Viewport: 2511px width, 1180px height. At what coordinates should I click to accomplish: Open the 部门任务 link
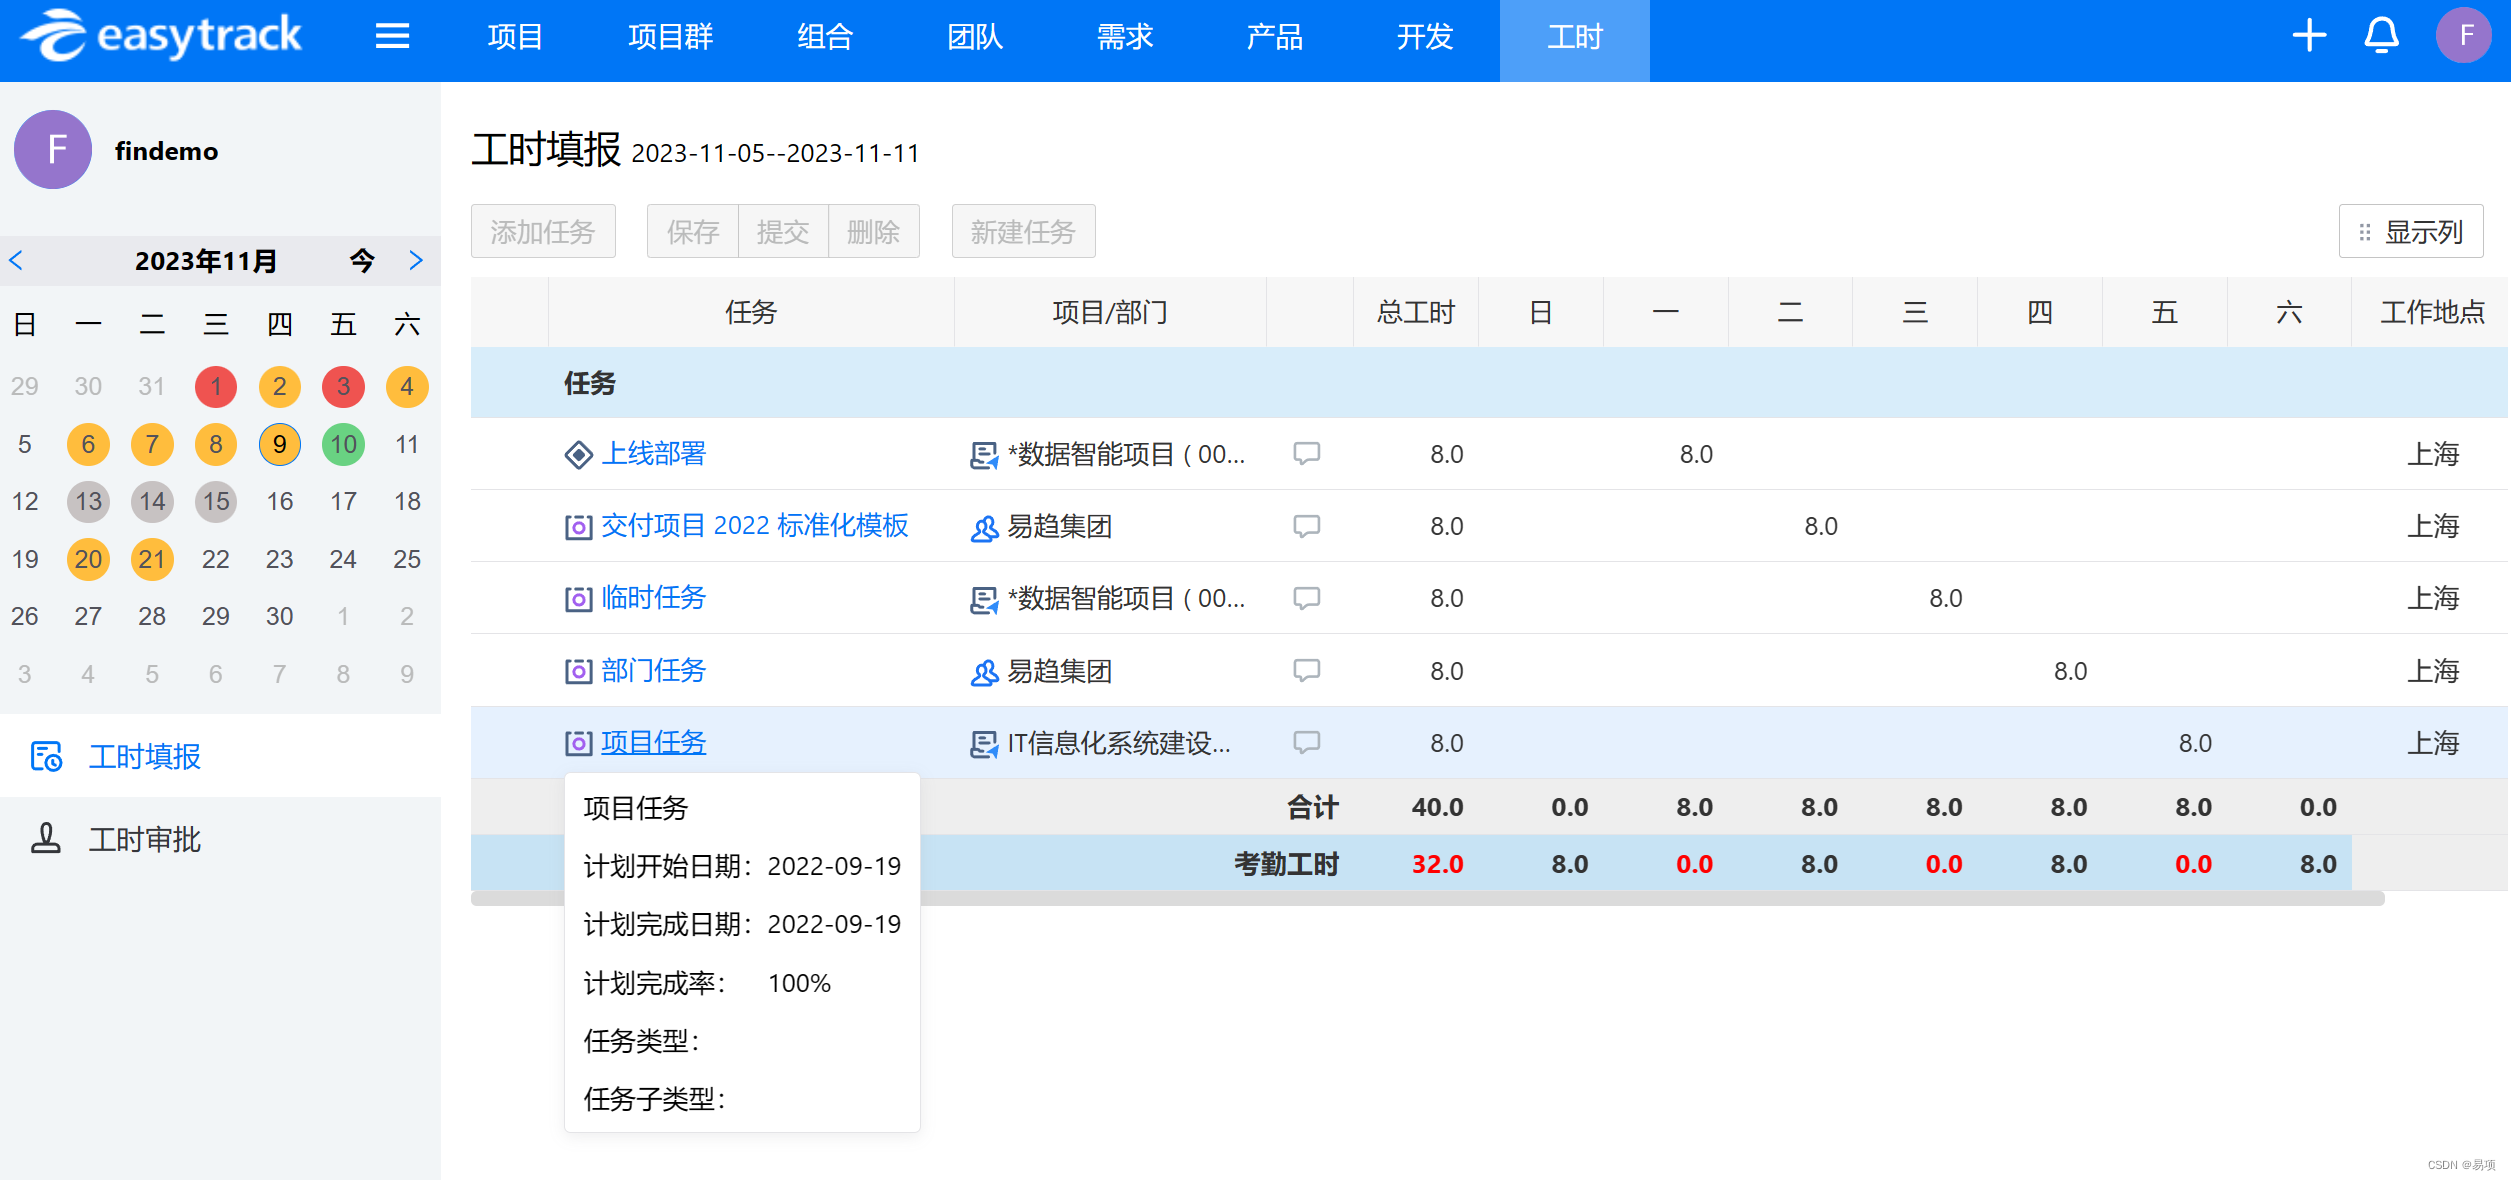click(x=654, y=670)
